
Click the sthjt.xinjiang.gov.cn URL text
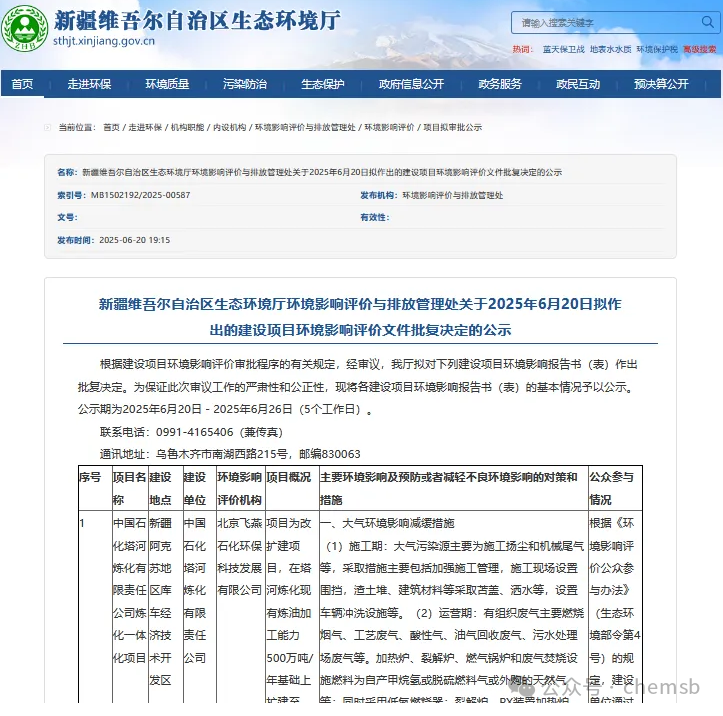104,41
